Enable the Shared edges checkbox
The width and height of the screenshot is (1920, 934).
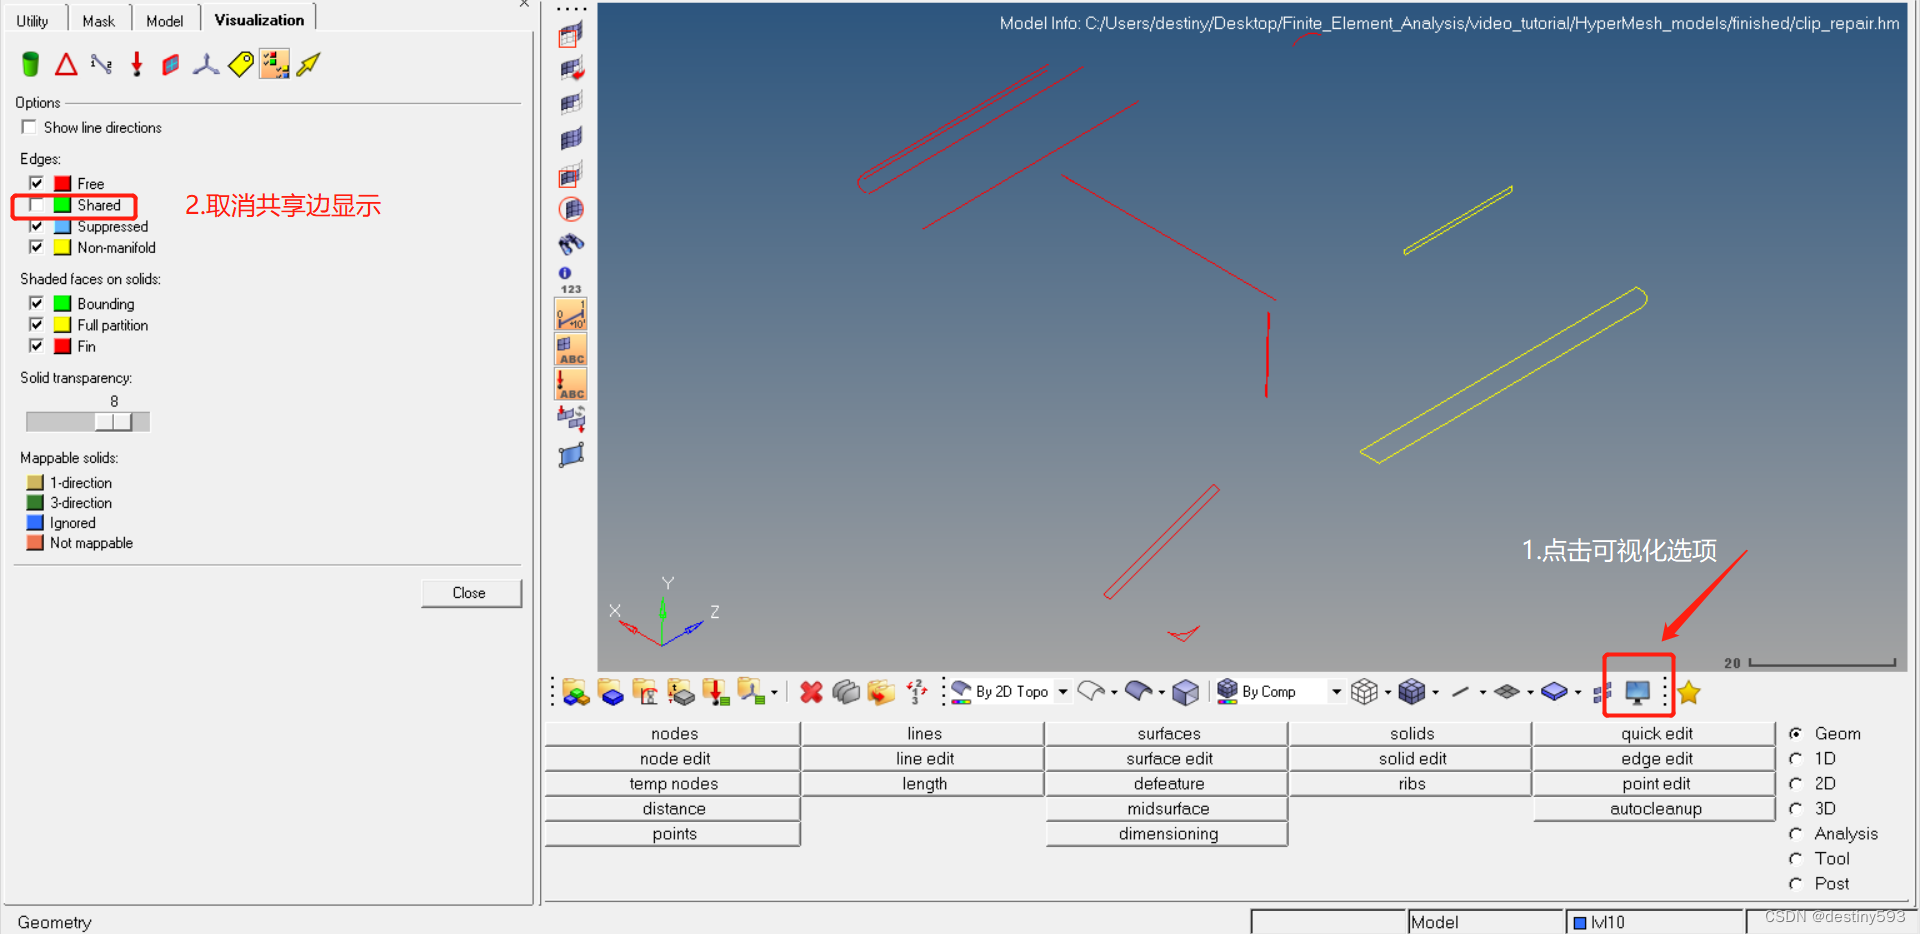point(37,205)
